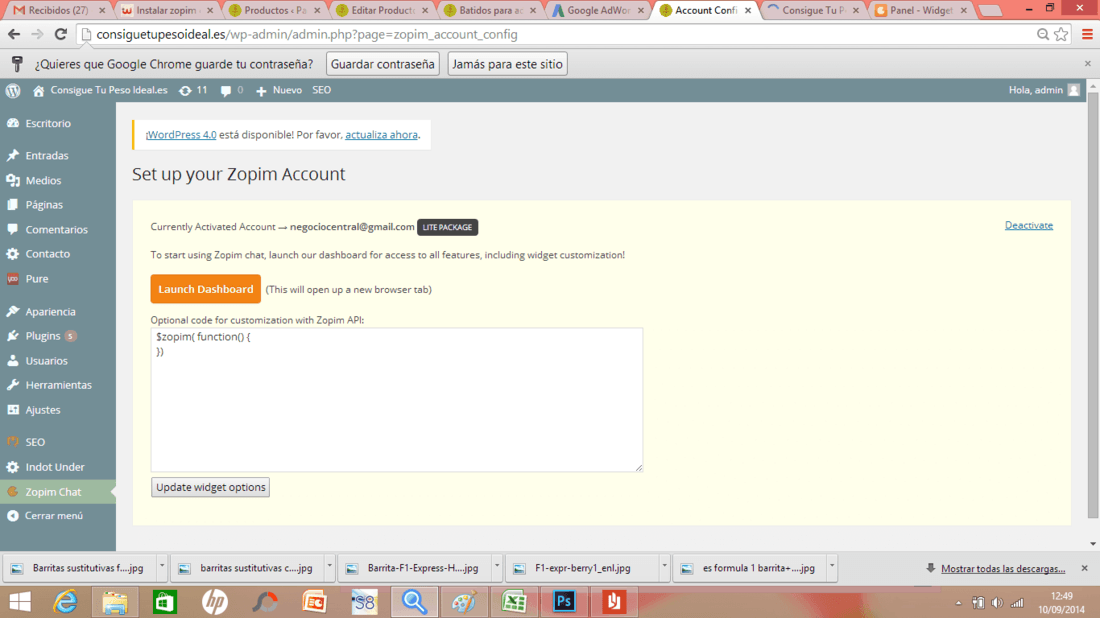This screenshot has width=1100, height=618.
Task: Open SEO in admin bar
Action: (x=321, y=90)
